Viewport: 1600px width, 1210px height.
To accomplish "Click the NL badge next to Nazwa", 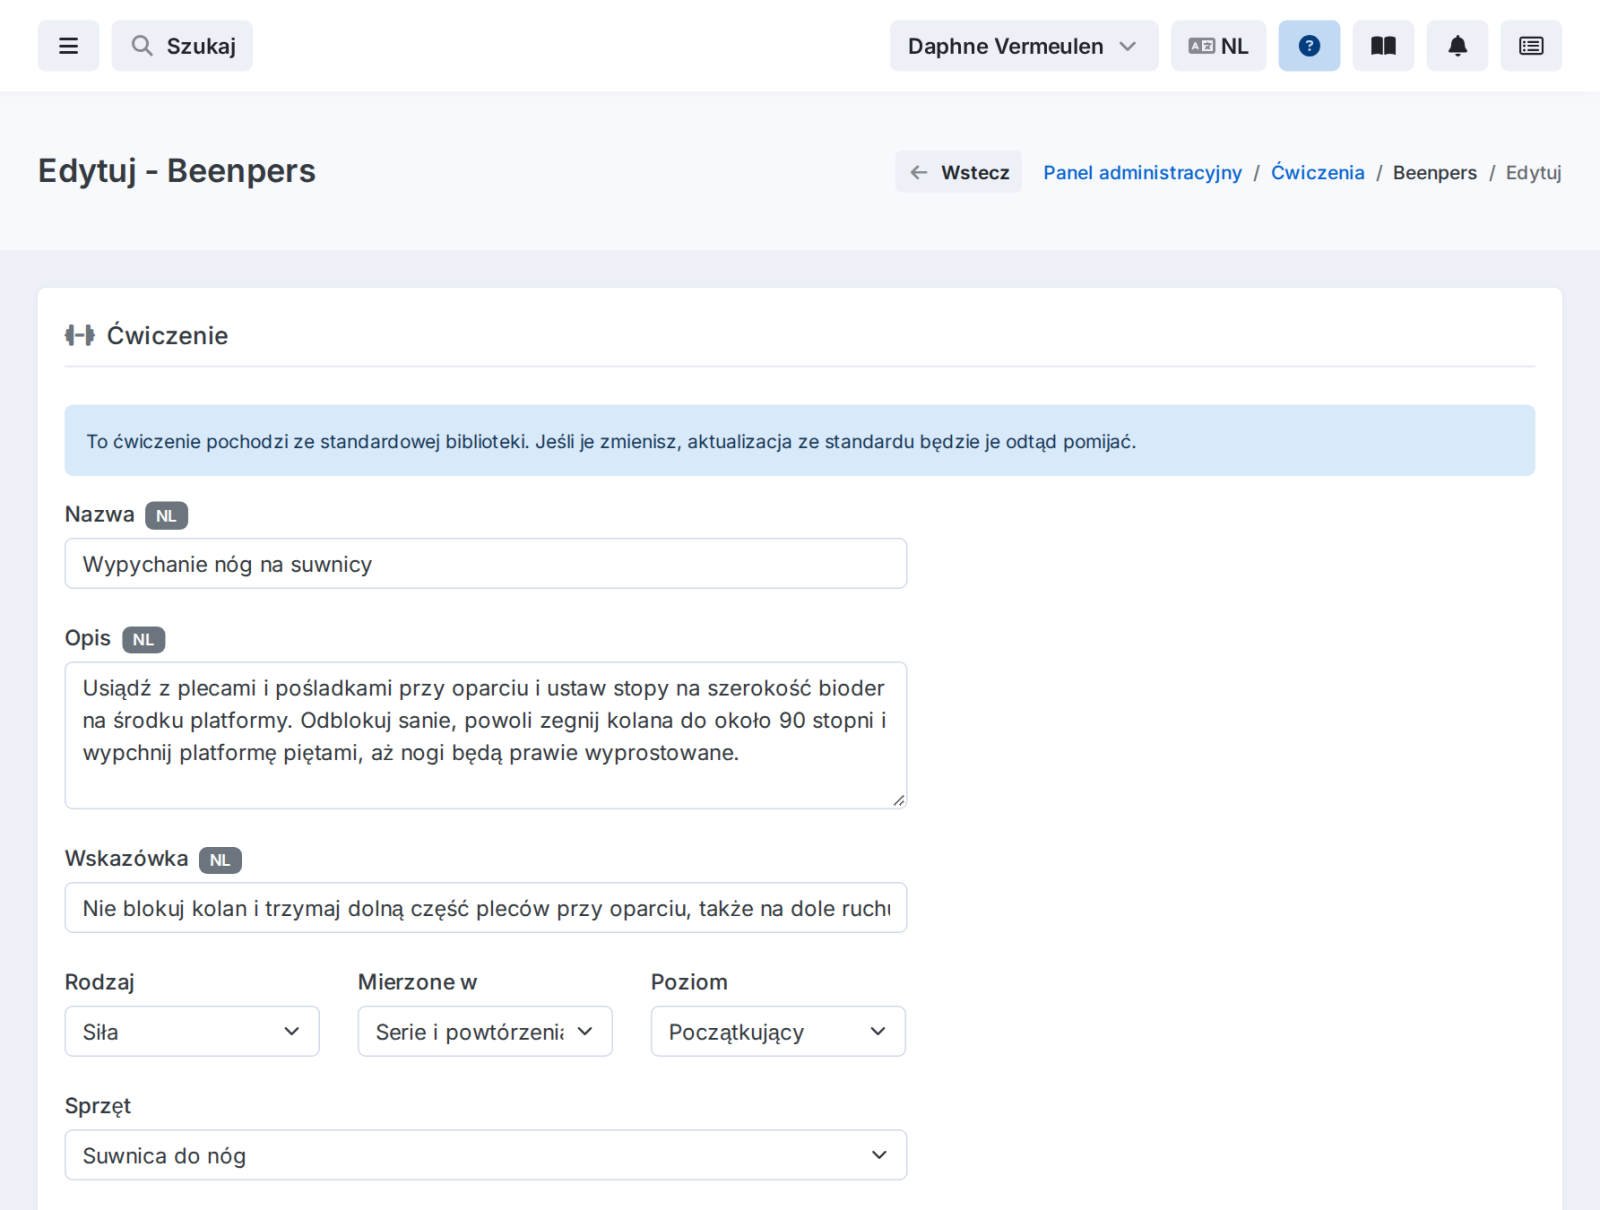I will click(166, 516).
